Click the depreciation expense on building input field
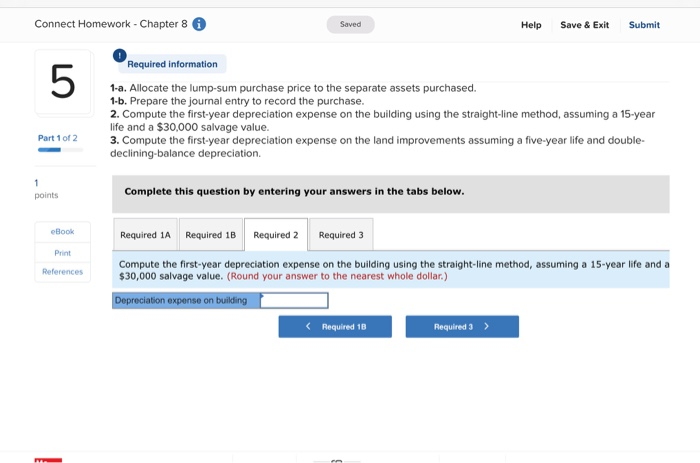This screenshot has width=700, height=463. click(x=294, y=300)
